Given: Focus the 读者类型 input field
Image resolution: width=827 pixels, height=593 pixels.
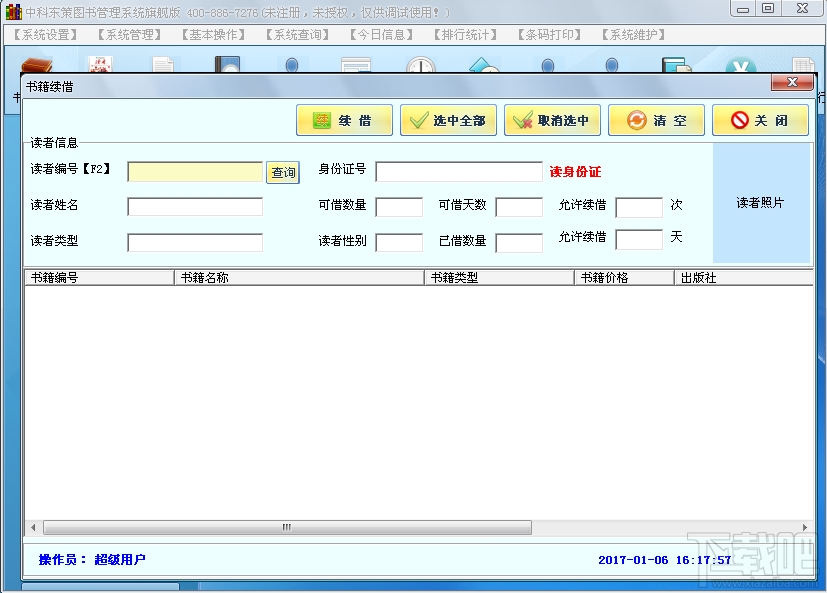Looking at the screenshot, I should (195, 242).
